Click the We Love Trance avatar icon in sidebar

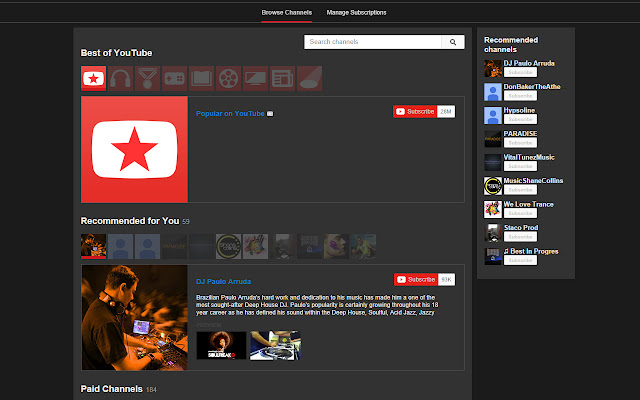[x=493, y=209]
